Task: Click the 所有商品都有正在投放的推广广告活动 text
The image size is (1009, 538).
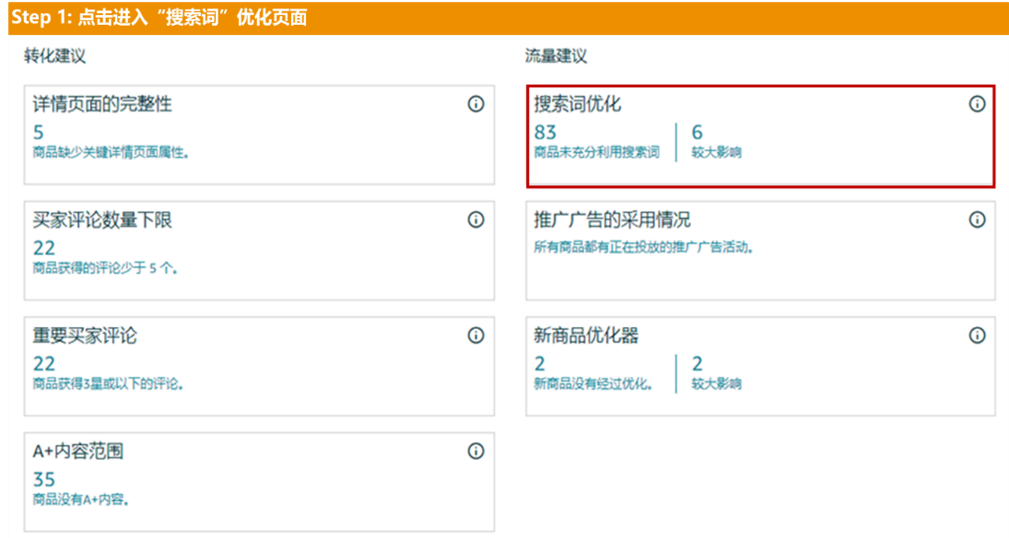Action: tap(643, 247)
